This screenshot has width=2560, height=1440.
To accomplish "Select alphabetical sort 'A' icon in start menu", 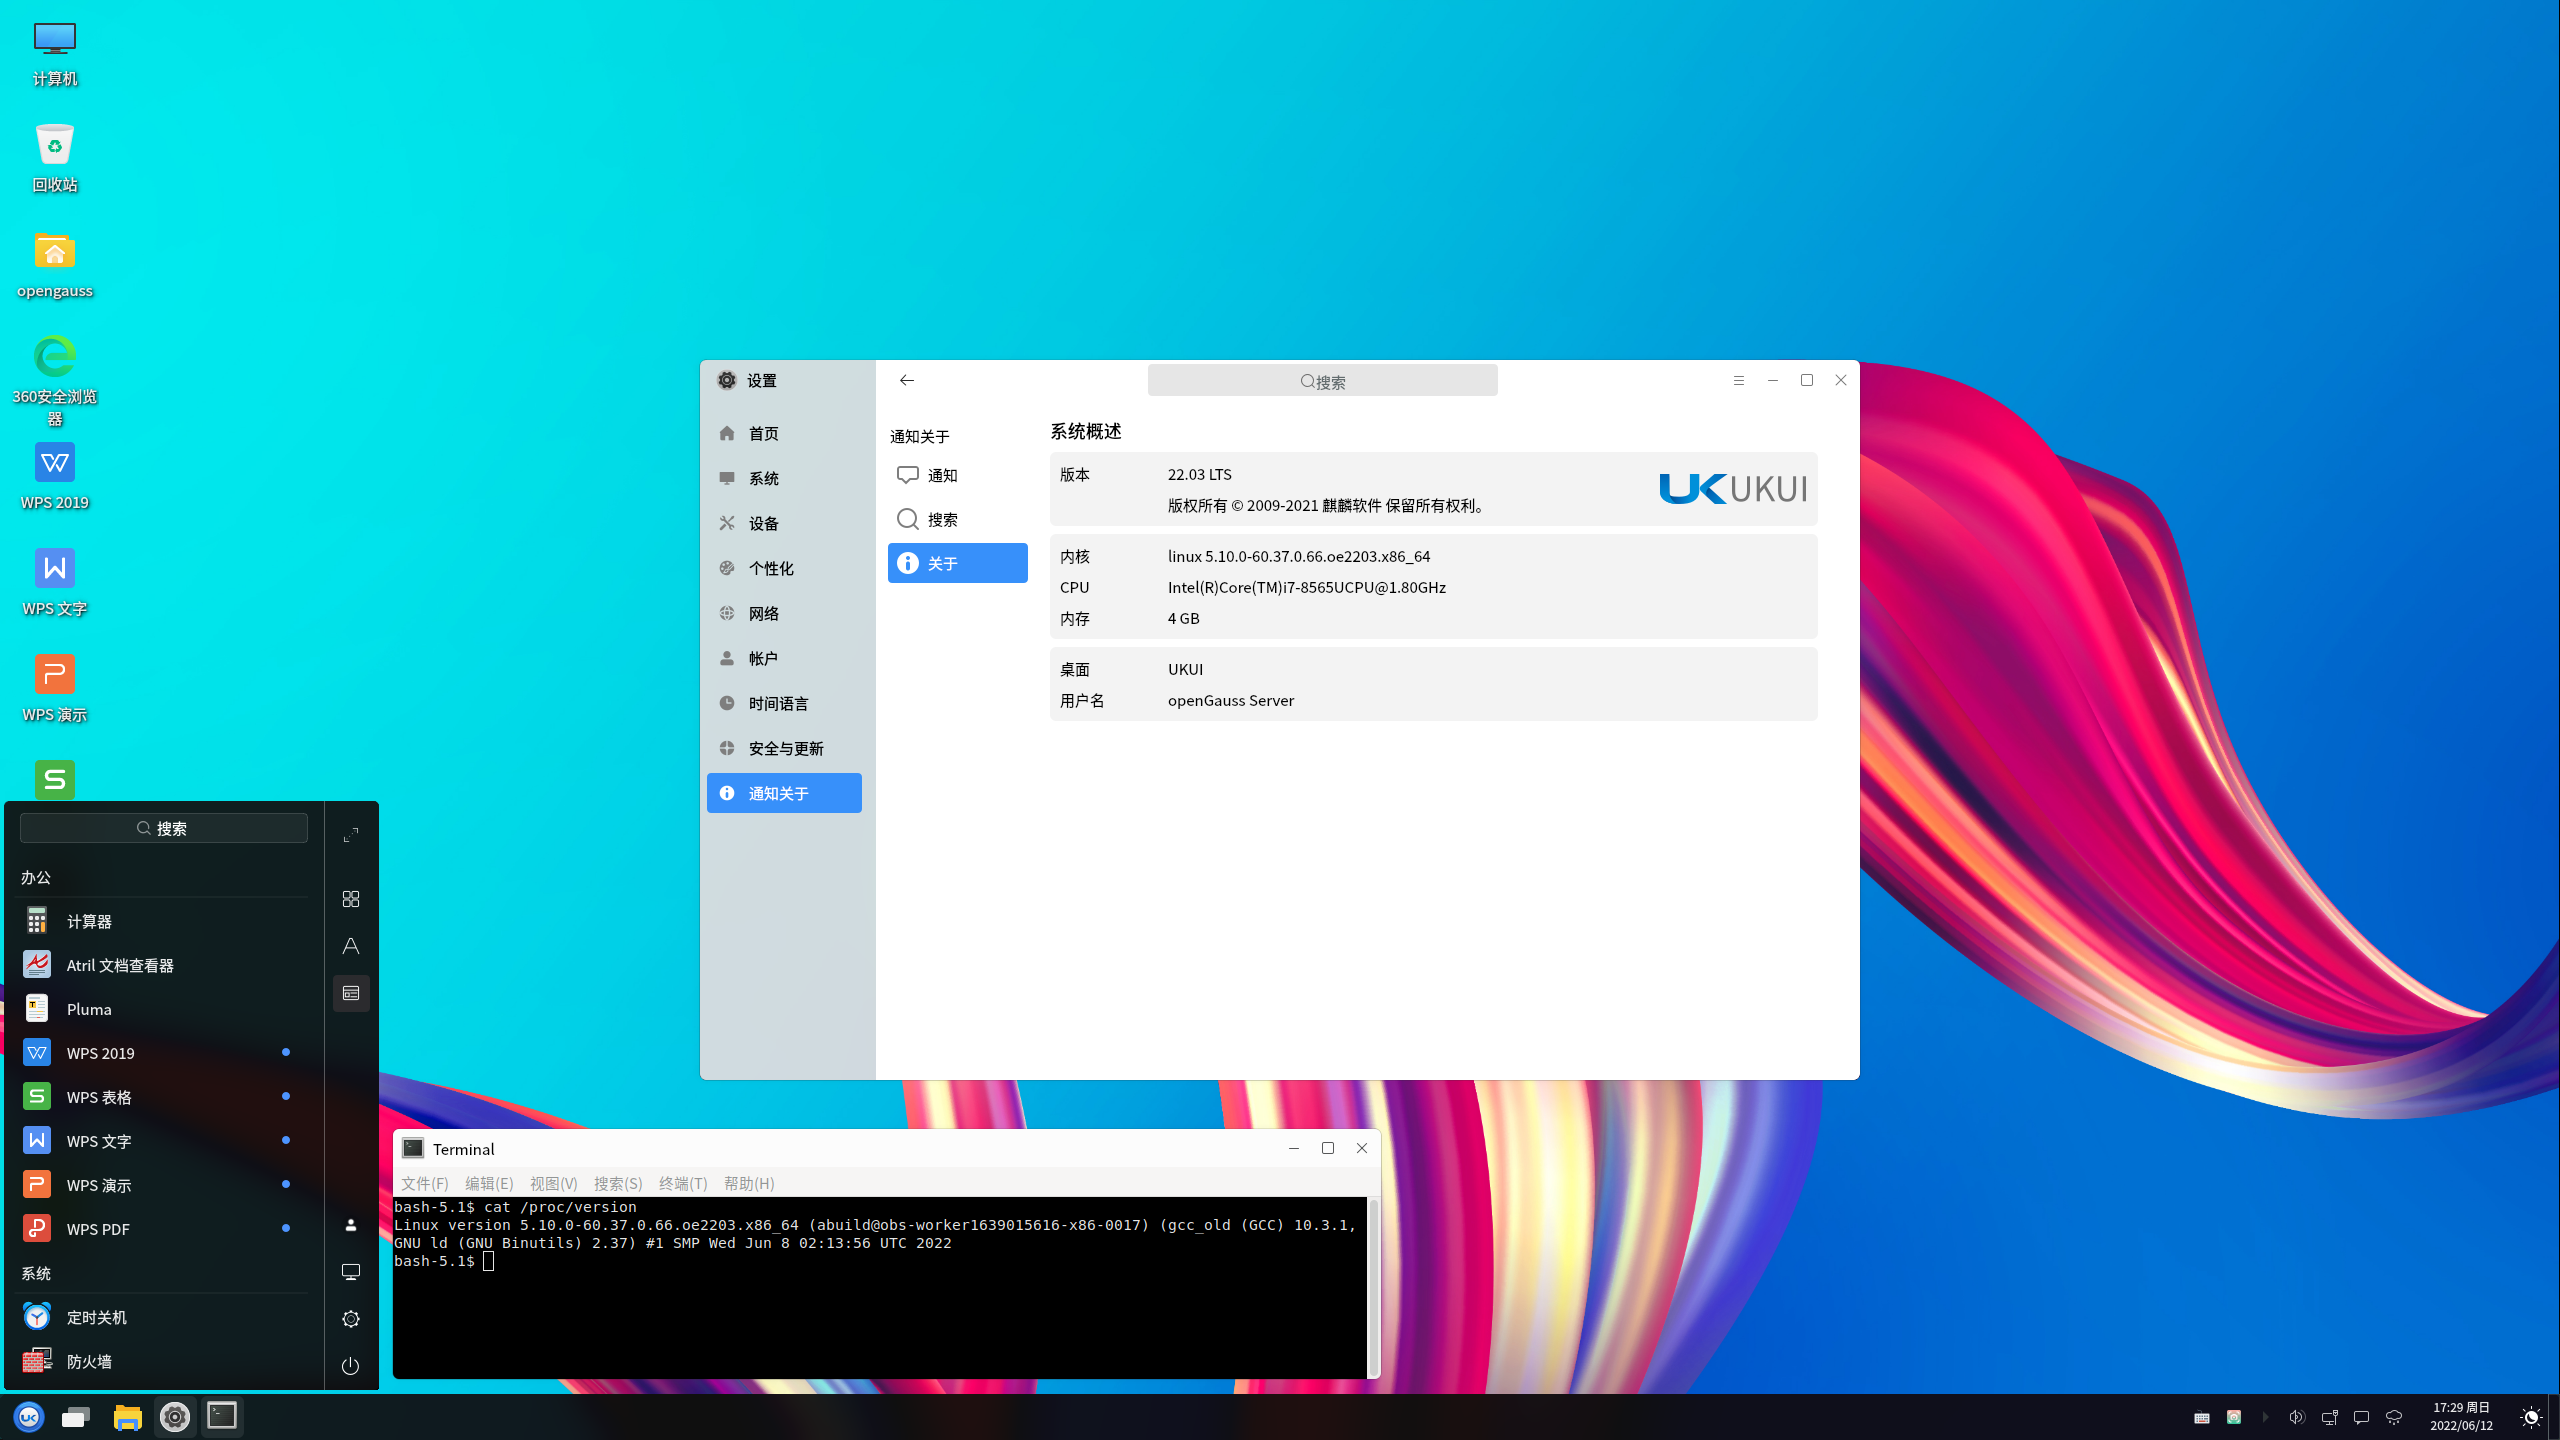I will coord(350,946).
